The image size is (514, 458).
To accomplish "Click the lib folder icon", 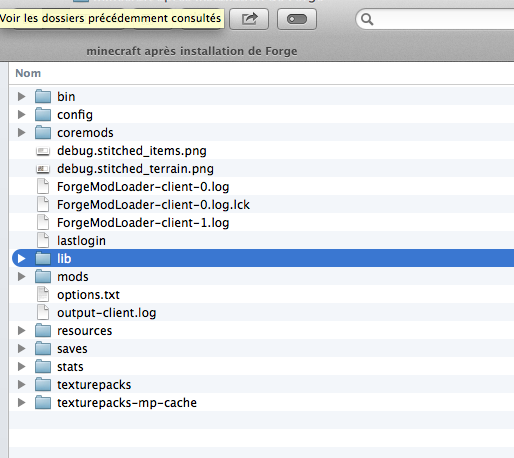I will (x=43, y=258).
